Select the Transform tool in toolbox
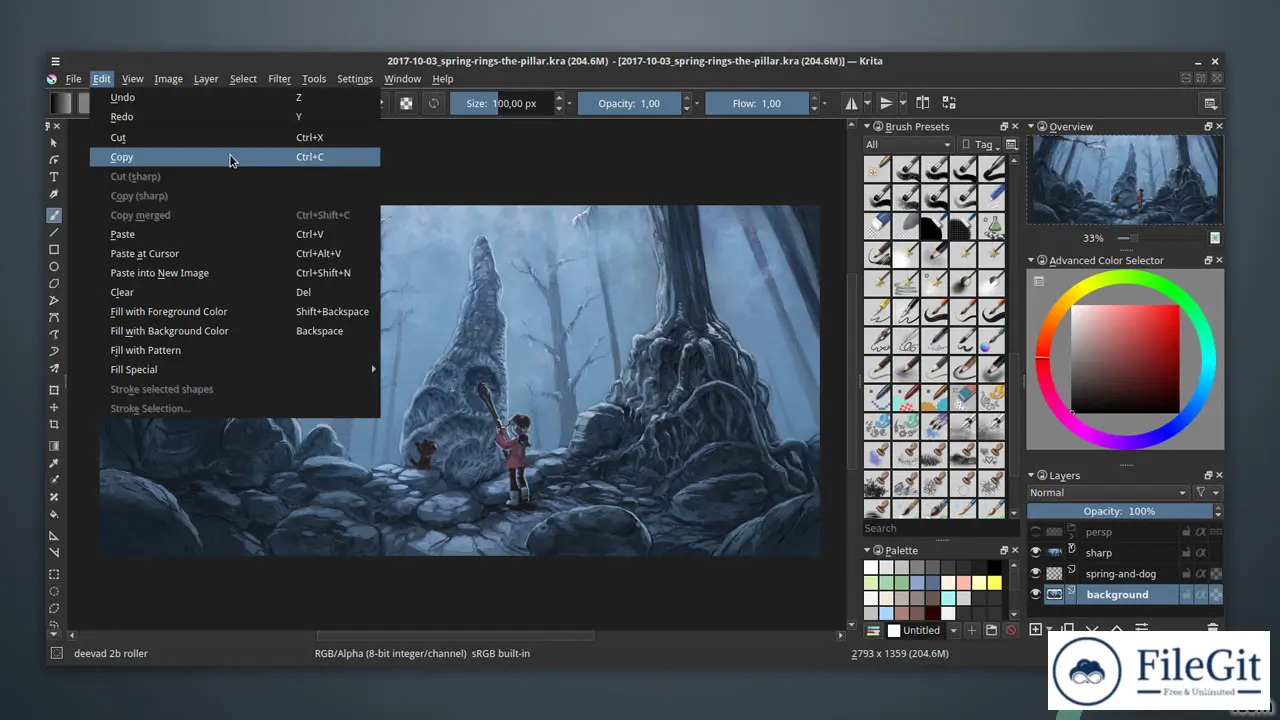The image size is (1280, 720). tap(54, 390)
